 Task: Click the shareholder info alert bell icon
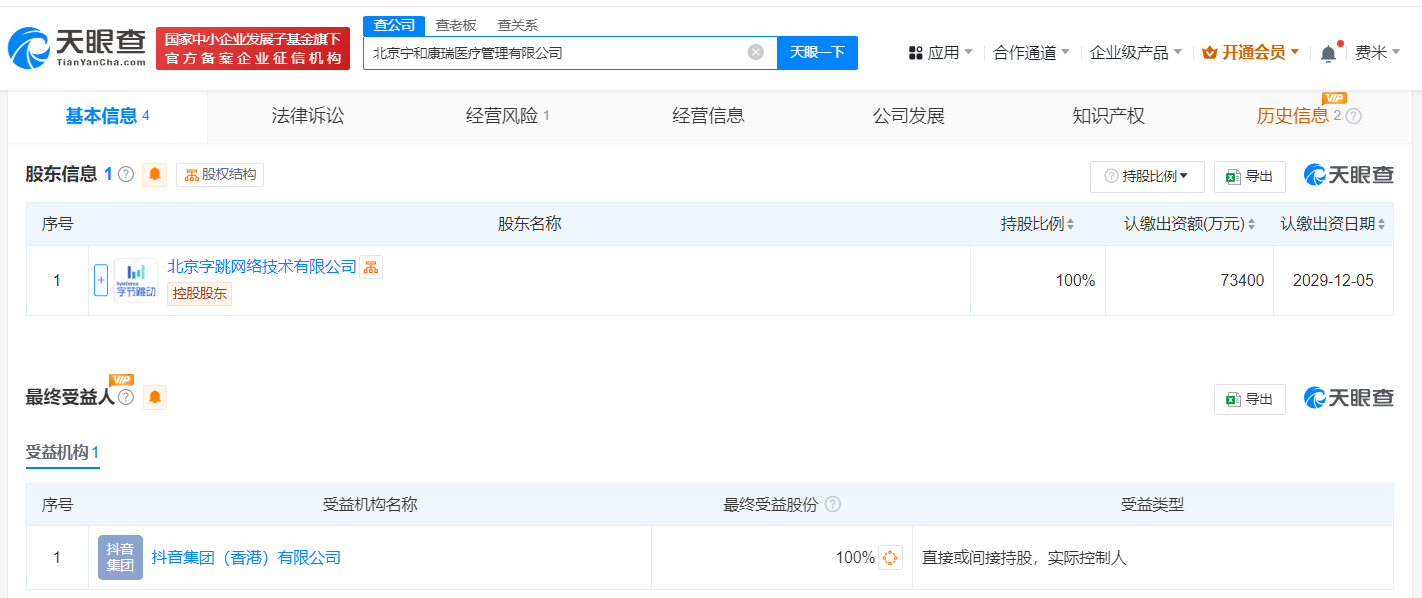155,175
